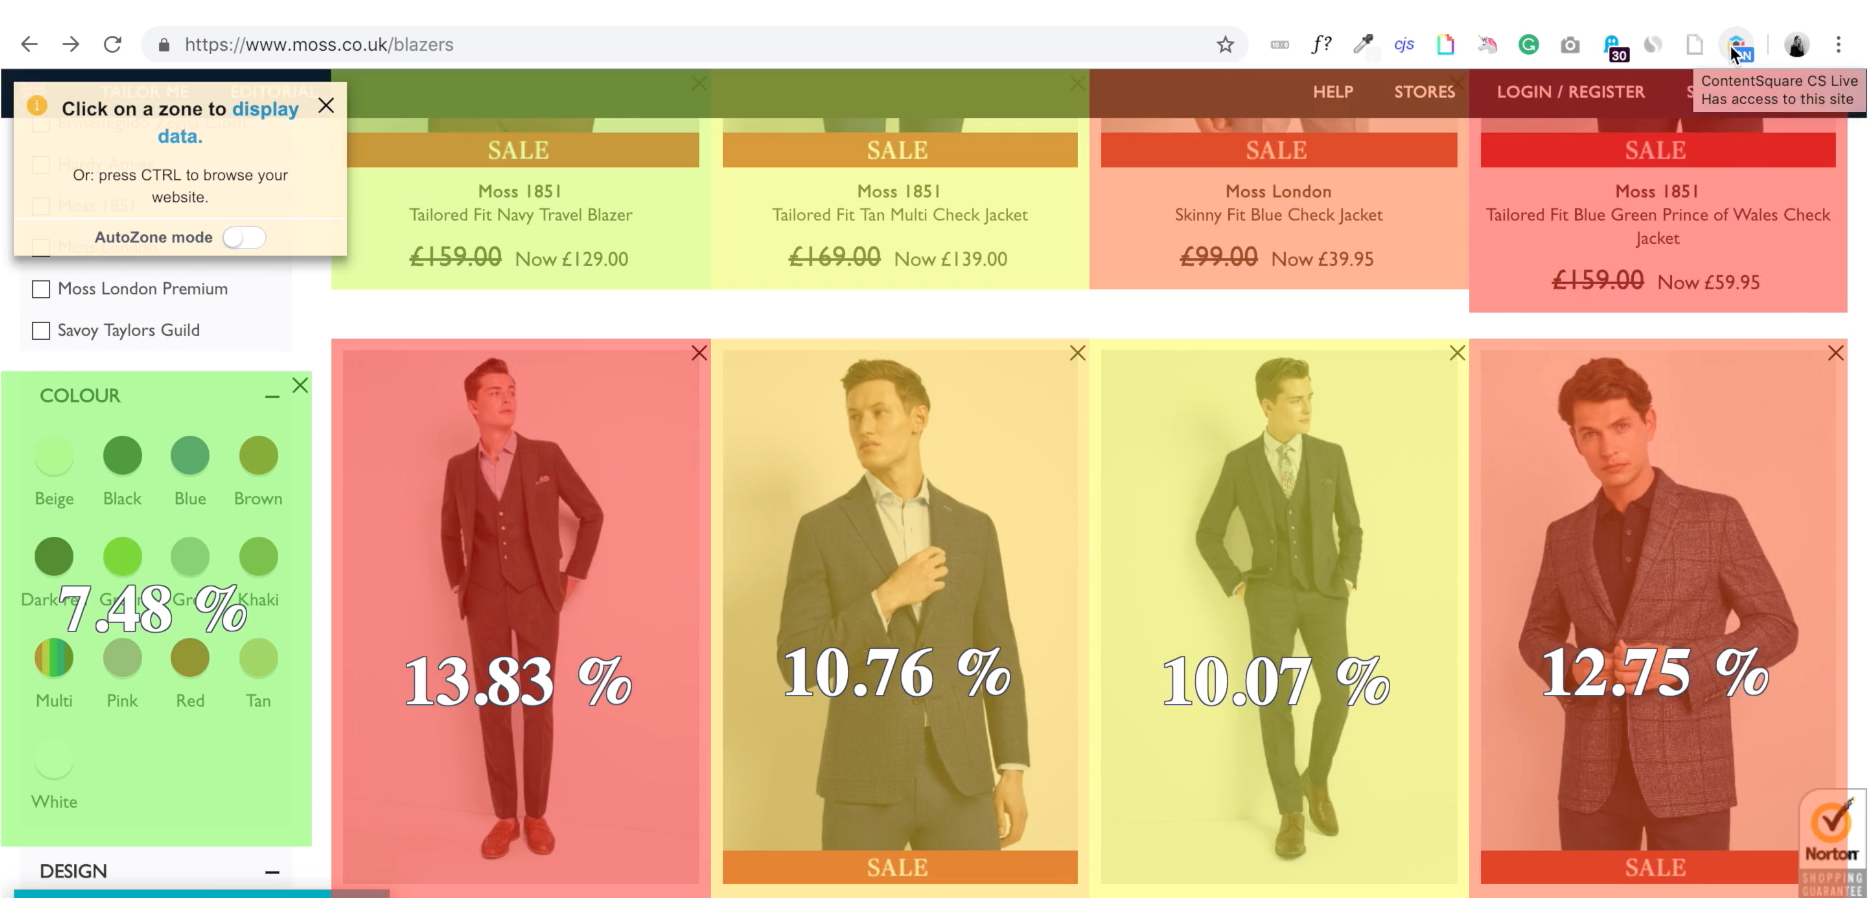Open the HELP menu item
1870x898 pixels.
pos(1333,92)
